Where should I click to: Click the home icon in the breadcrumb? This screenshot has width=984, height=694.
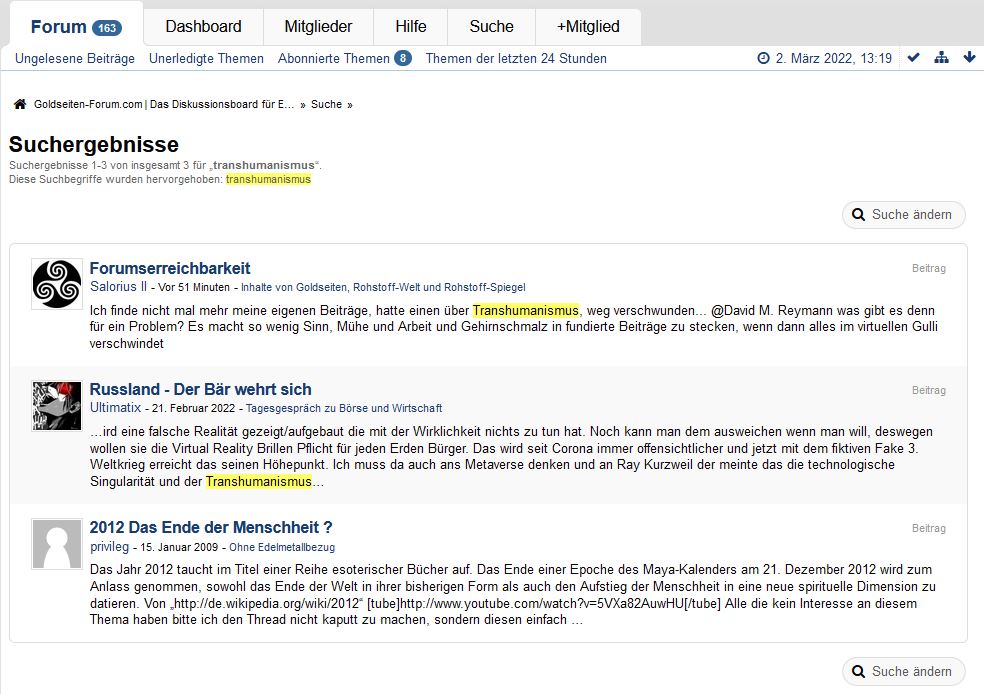[x=20, y=104]
